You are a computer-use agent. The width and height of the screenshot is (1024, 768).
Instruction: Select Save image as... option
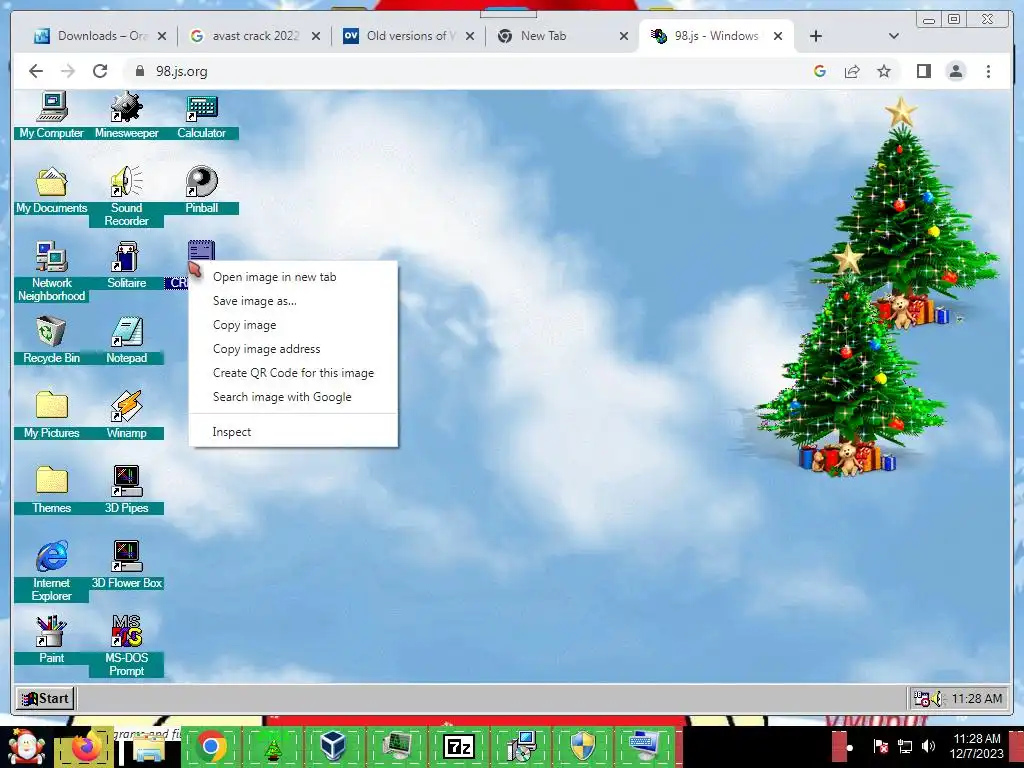click(x=293, y=301)
